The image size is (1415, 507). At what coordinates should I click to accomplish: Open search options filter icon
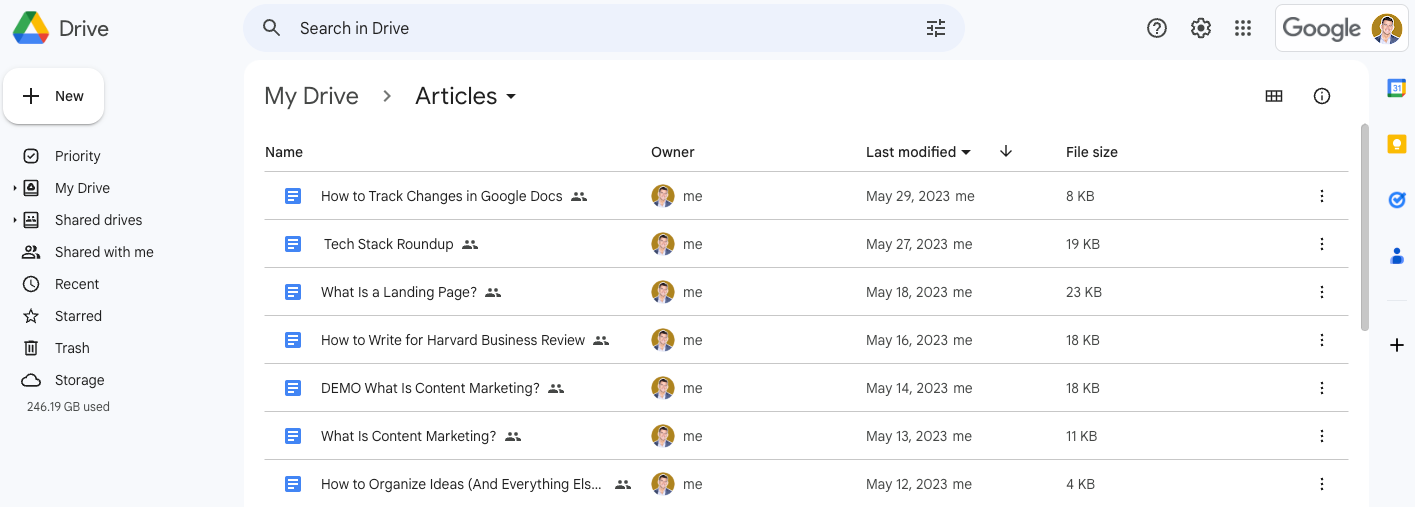click(935, 28)
